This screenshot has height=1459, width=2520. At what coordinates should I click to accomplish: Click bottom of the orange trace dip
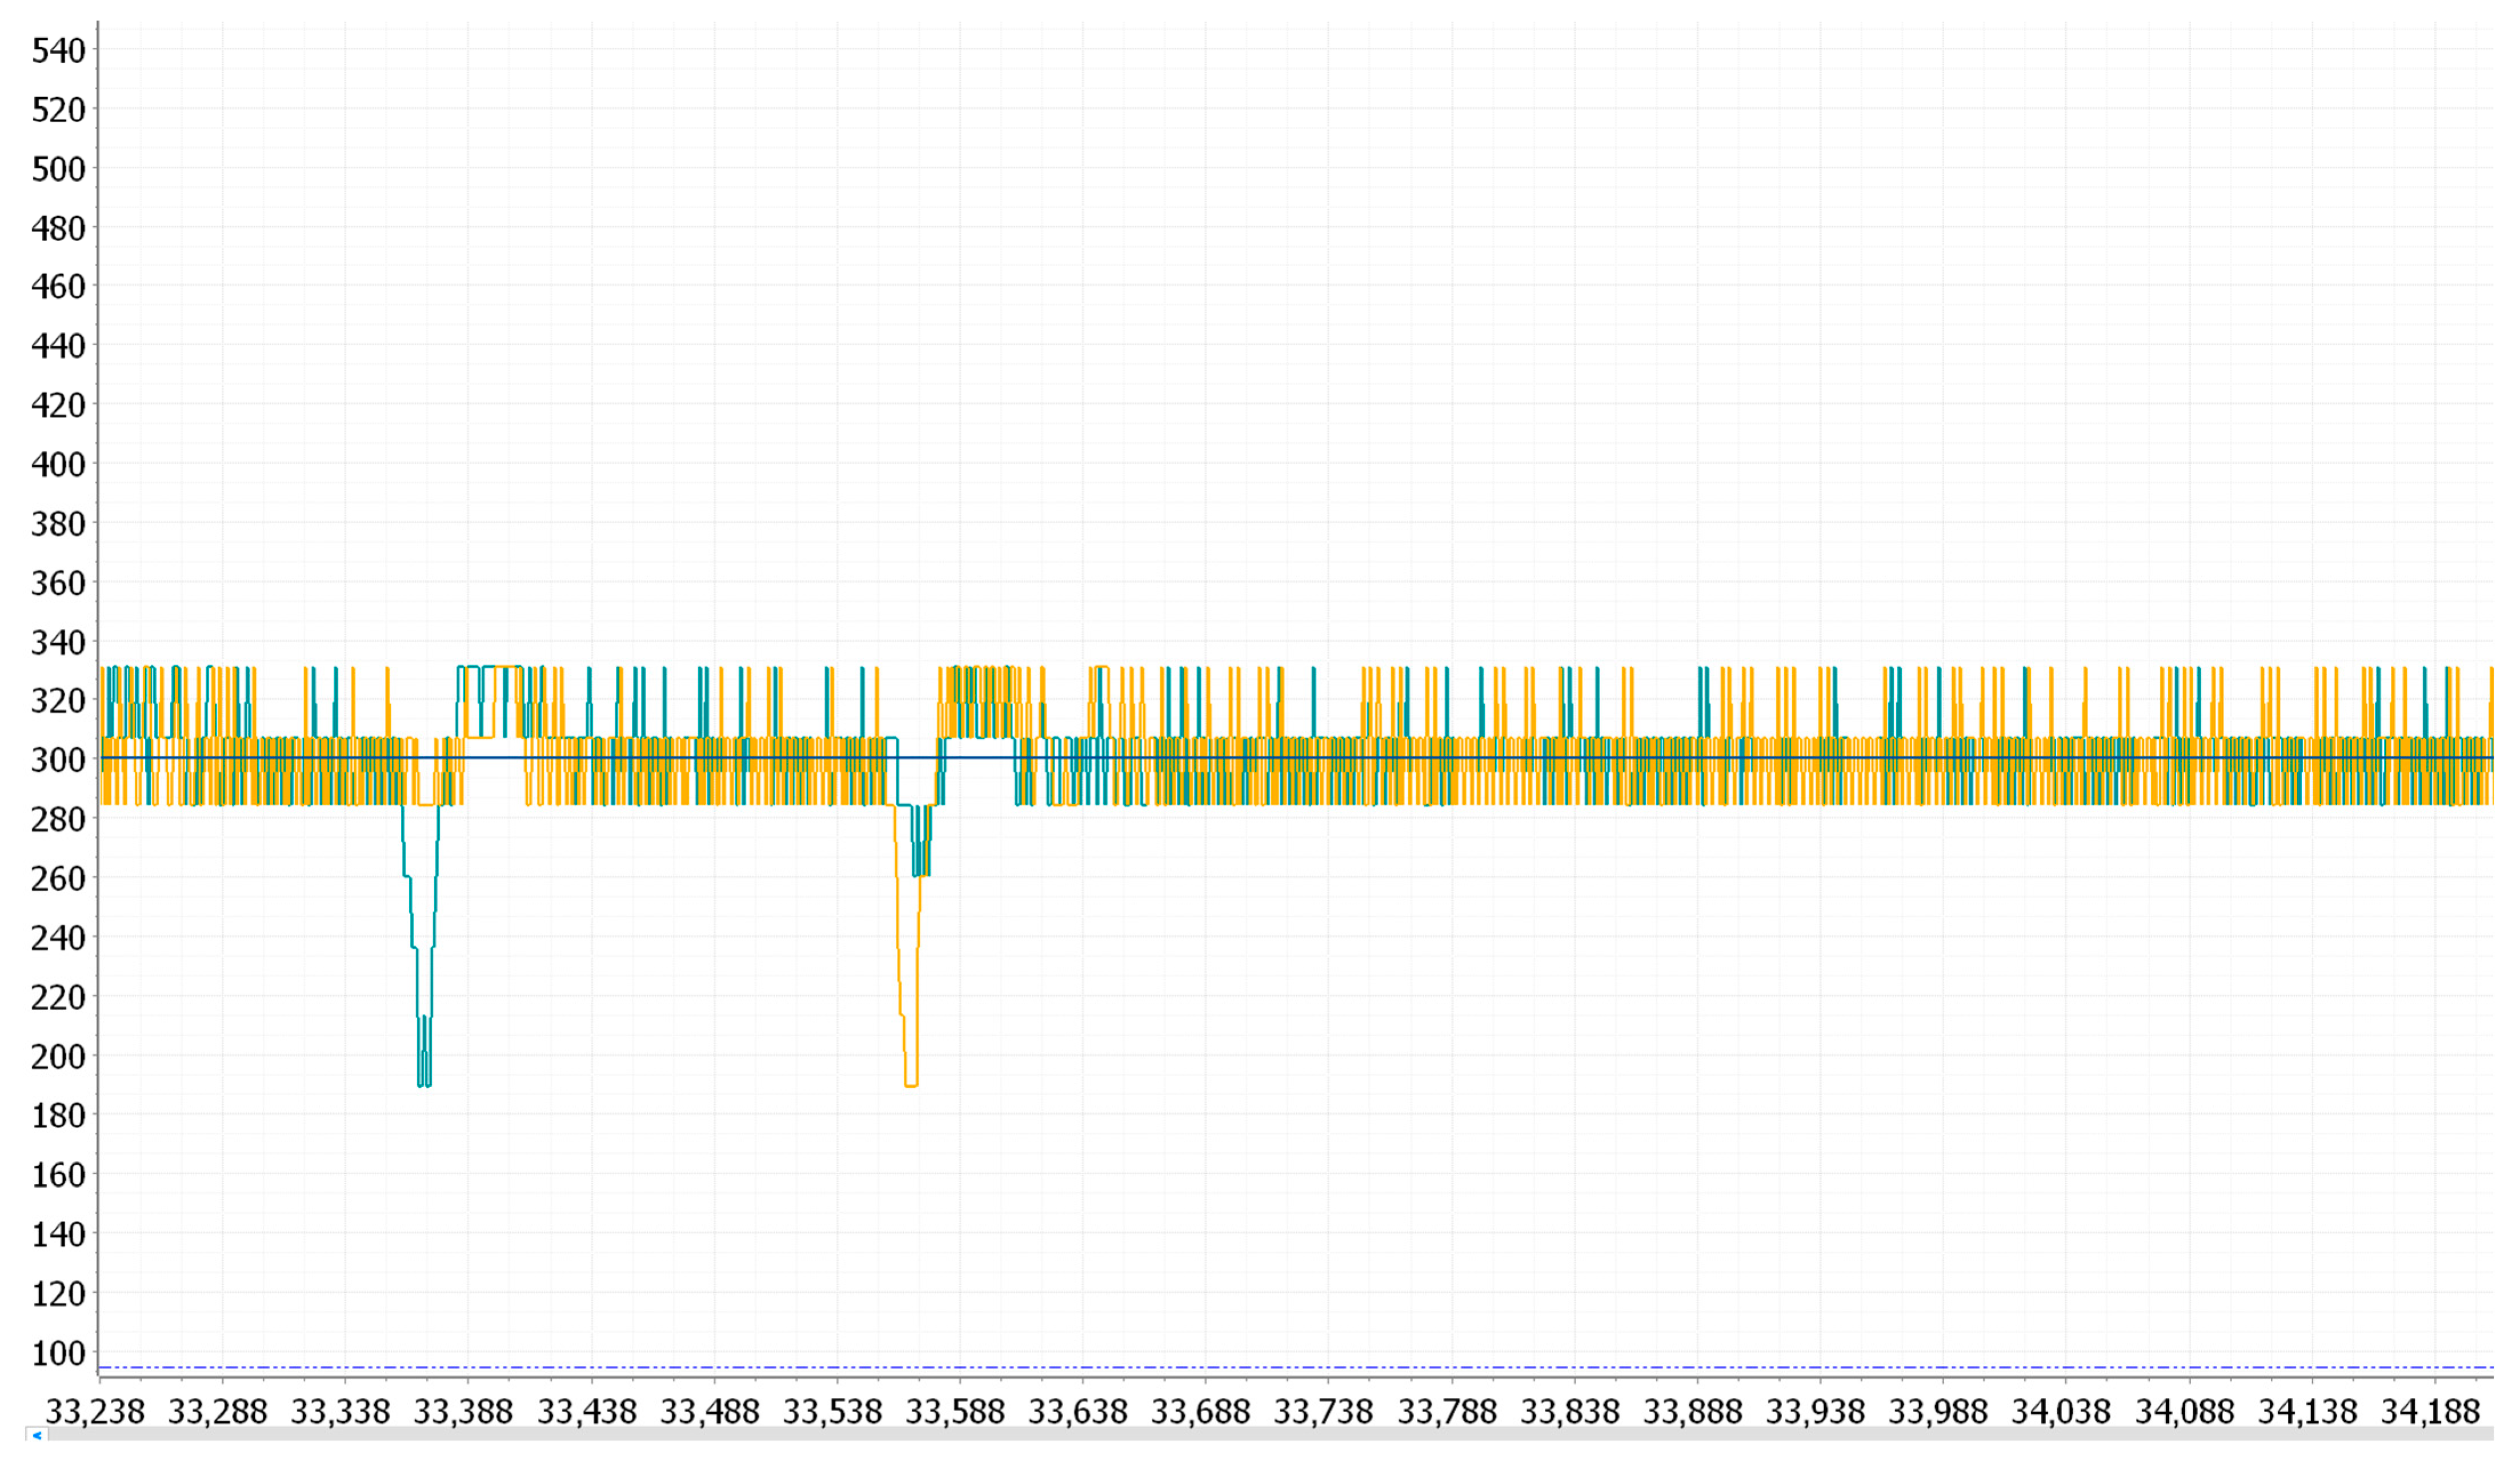tap(911, 1085)
